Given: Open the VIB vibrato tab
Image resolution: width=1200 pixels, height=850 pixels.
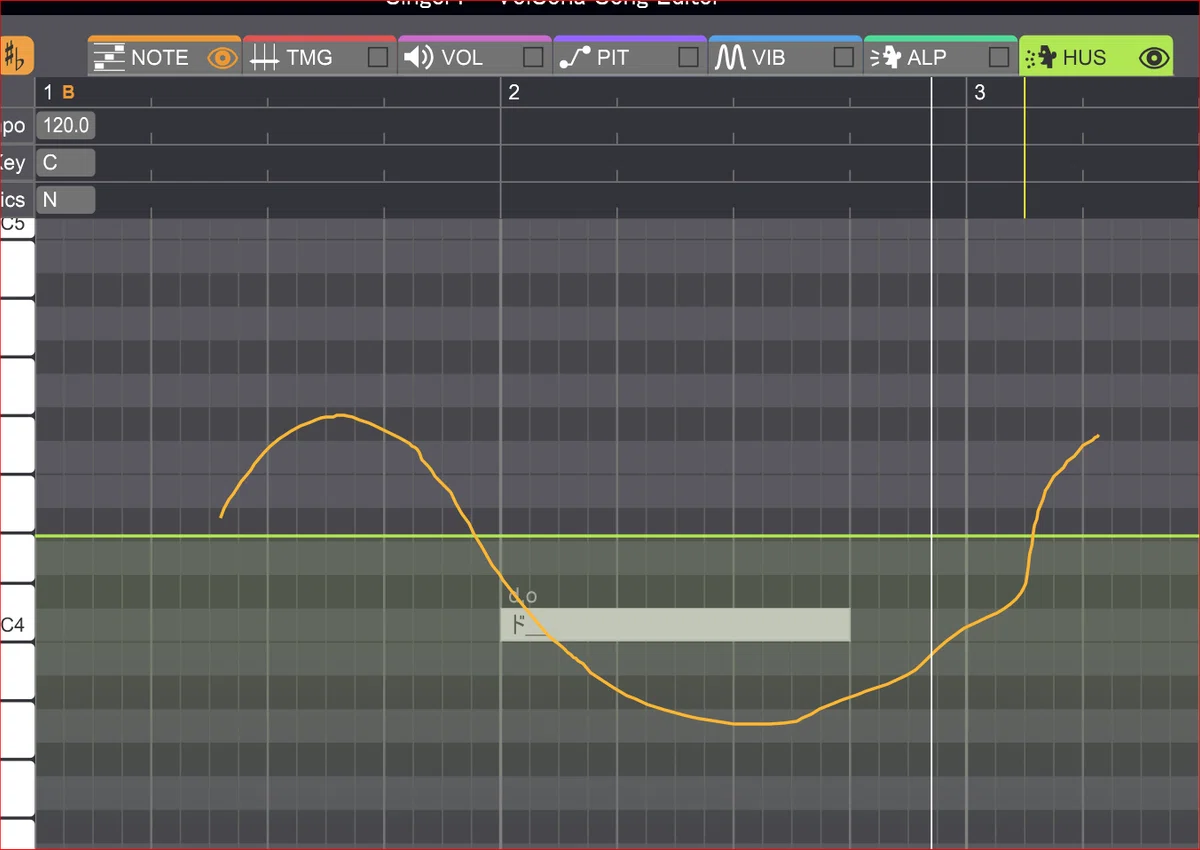Looking at the screenshot, I should 784,56.
